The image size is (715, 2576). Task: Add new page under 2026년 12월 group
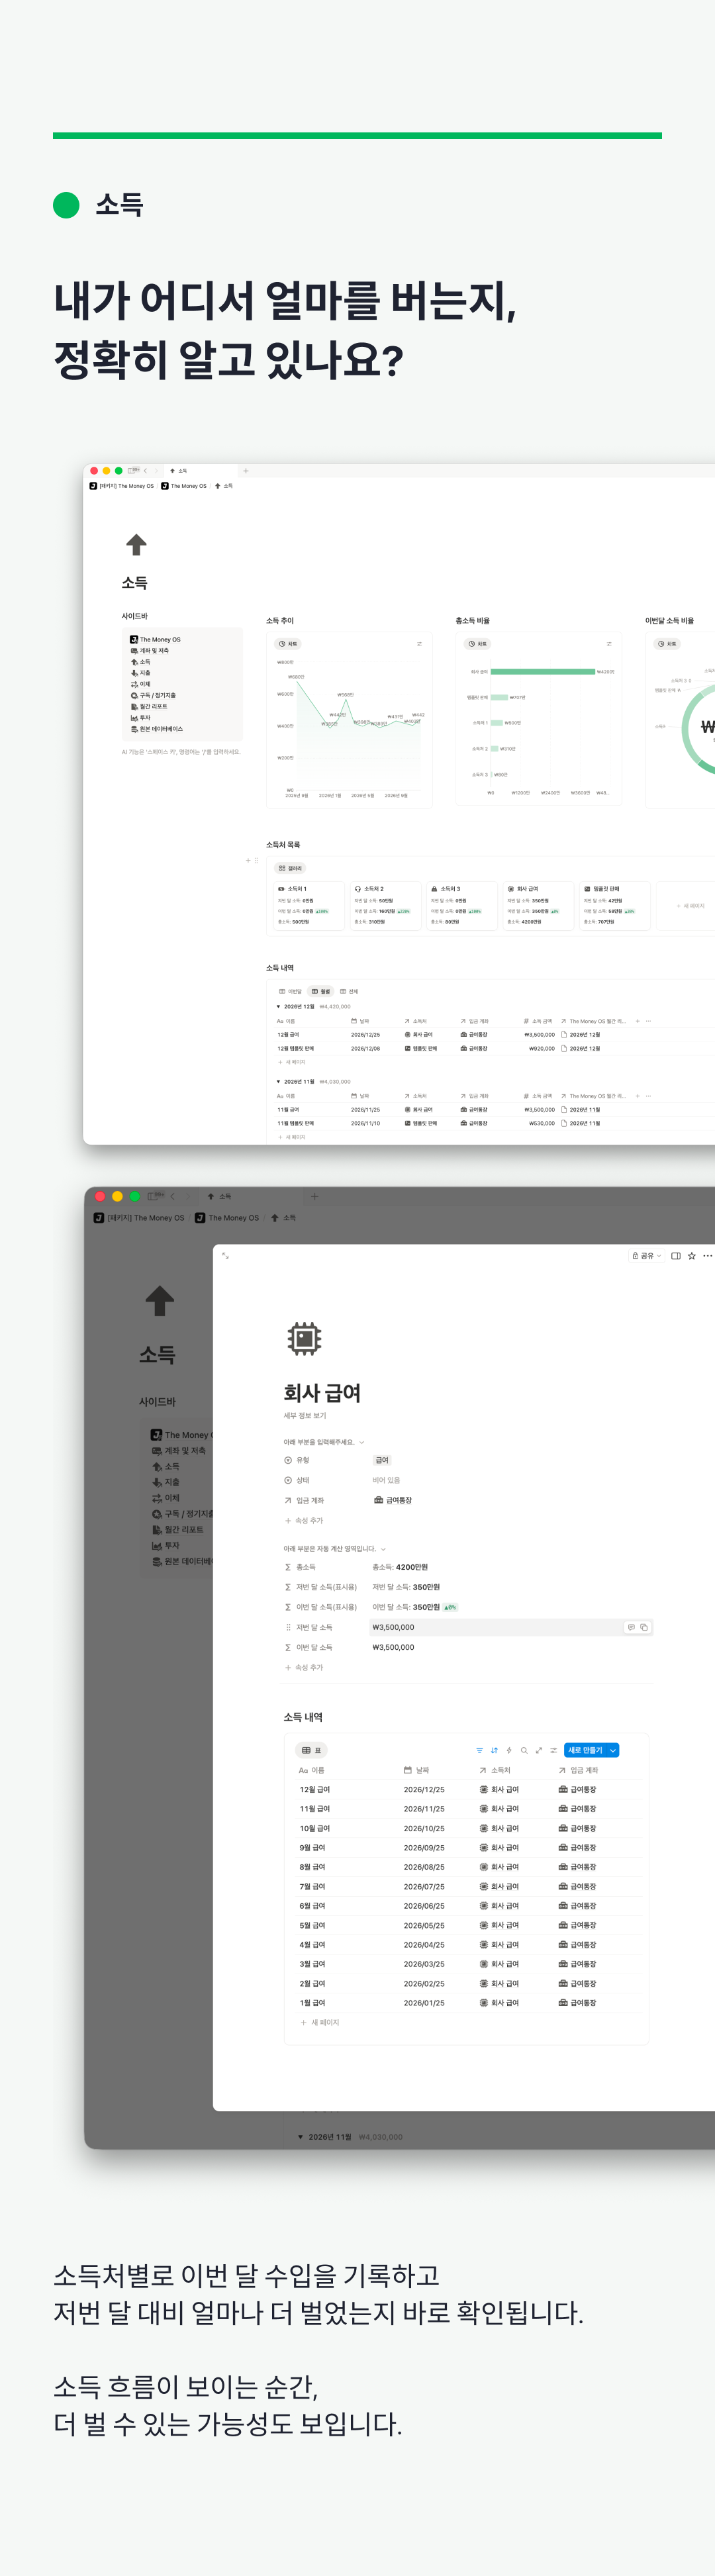point(292,1062)
